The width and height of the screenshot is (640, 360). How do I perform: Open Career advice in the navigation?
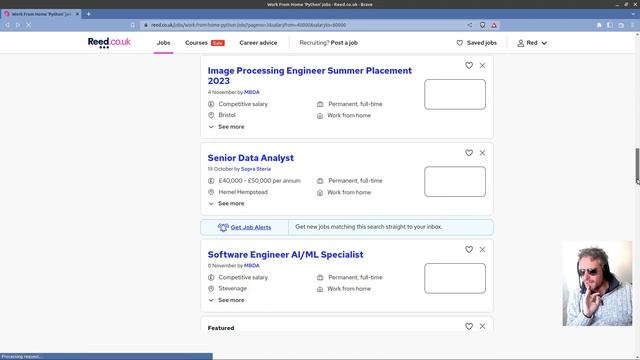point(258,43)
